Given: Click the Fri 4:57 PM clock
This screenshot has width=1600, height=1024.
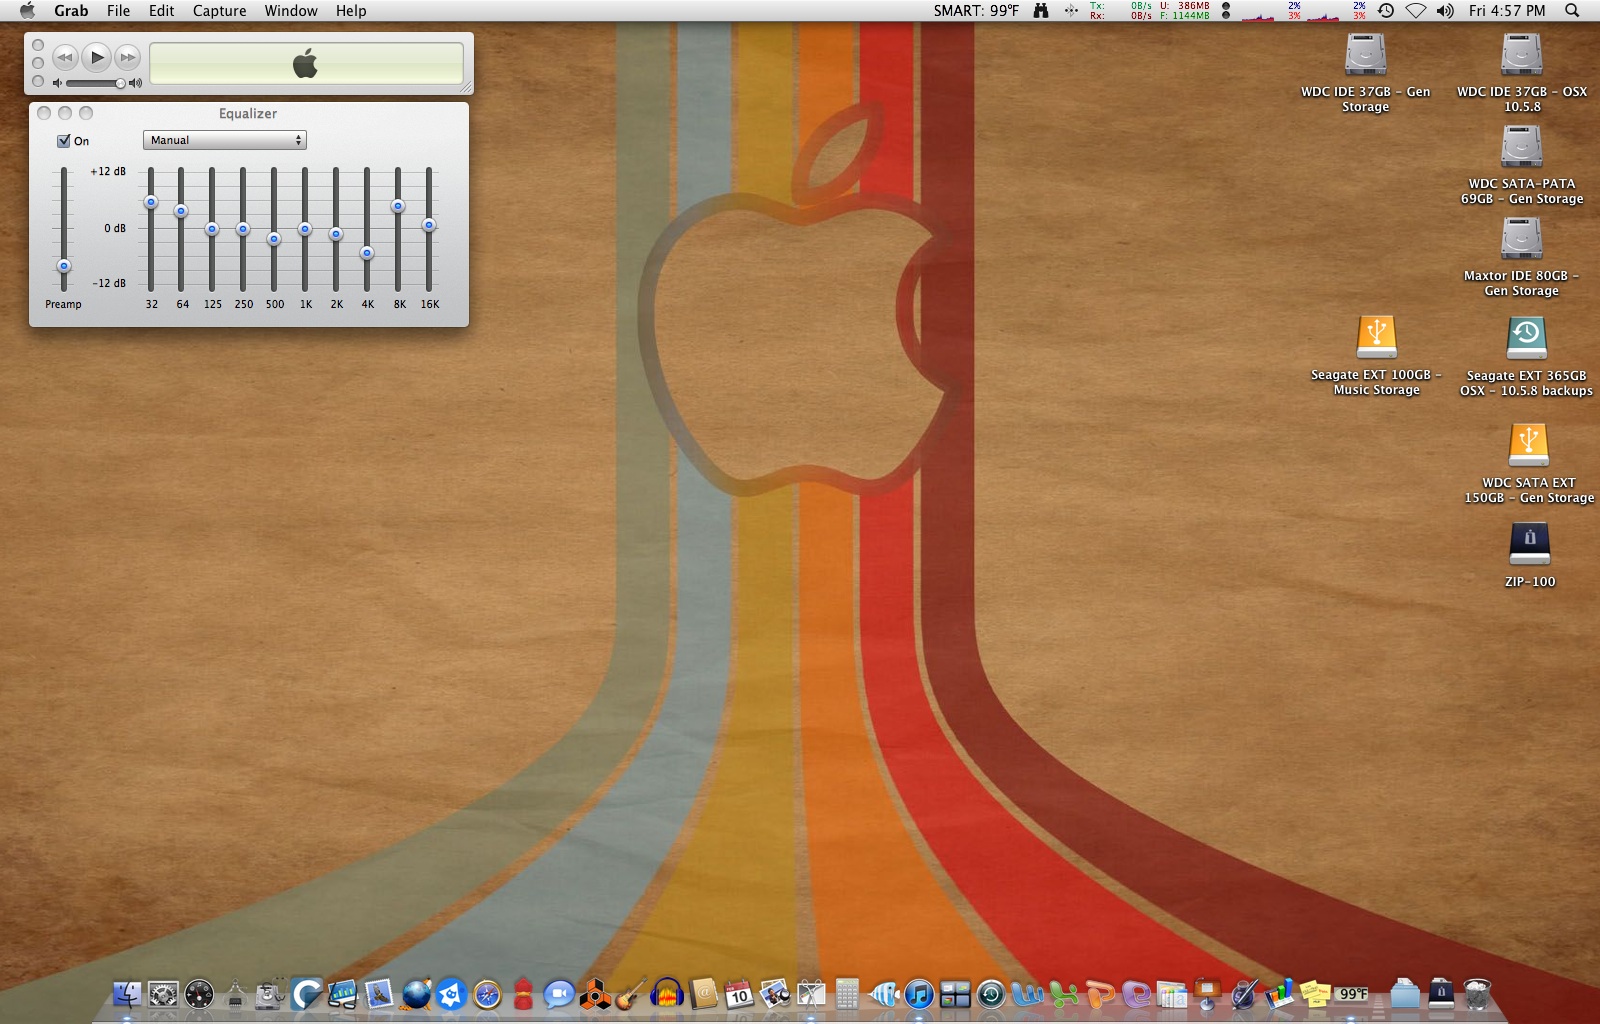Looking at the screenshot, I should pyautogui.click(x=1507, y=11).
